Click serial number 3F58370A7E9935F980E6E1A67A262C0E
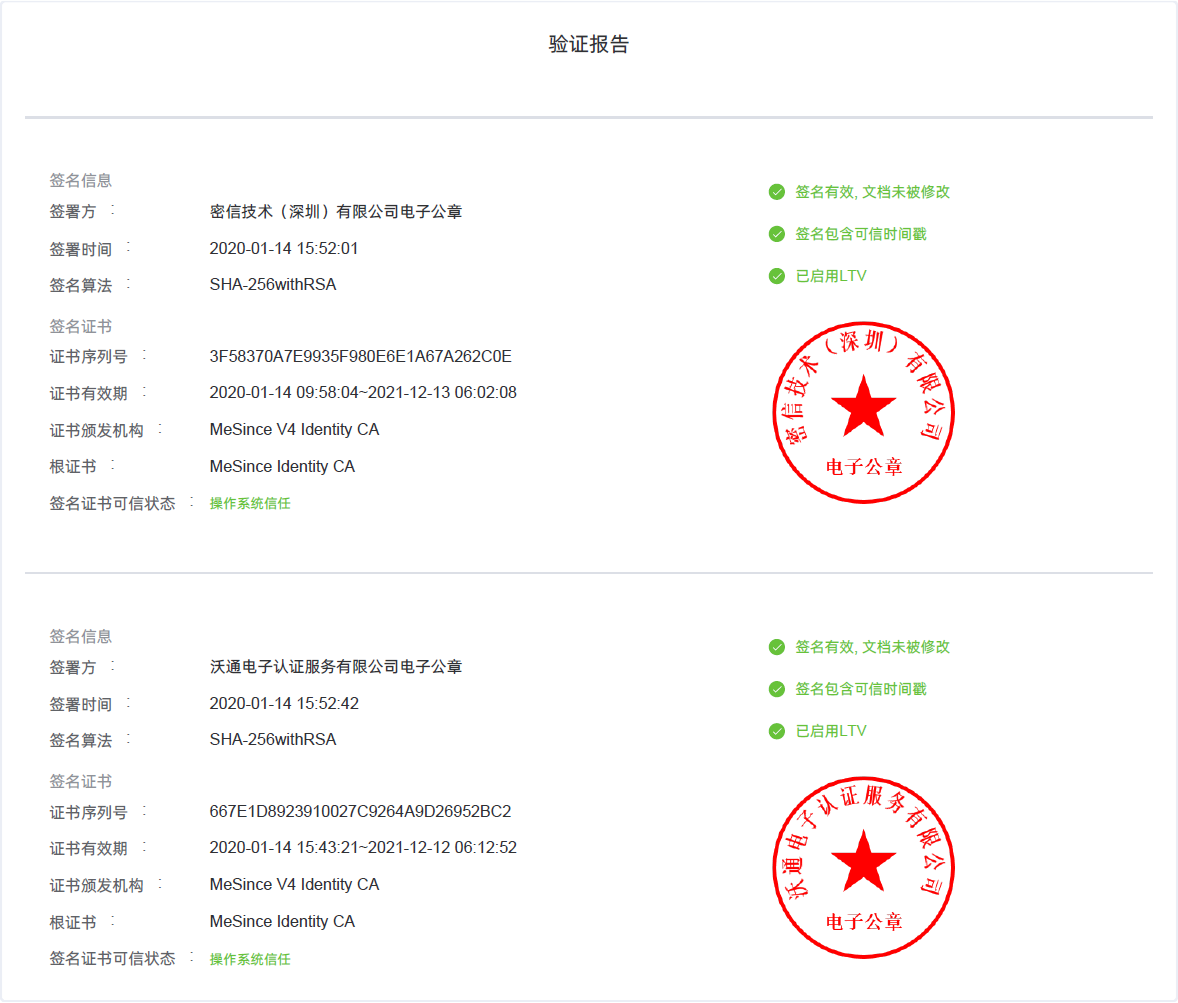The image size is (1178, 1003). 360,357
